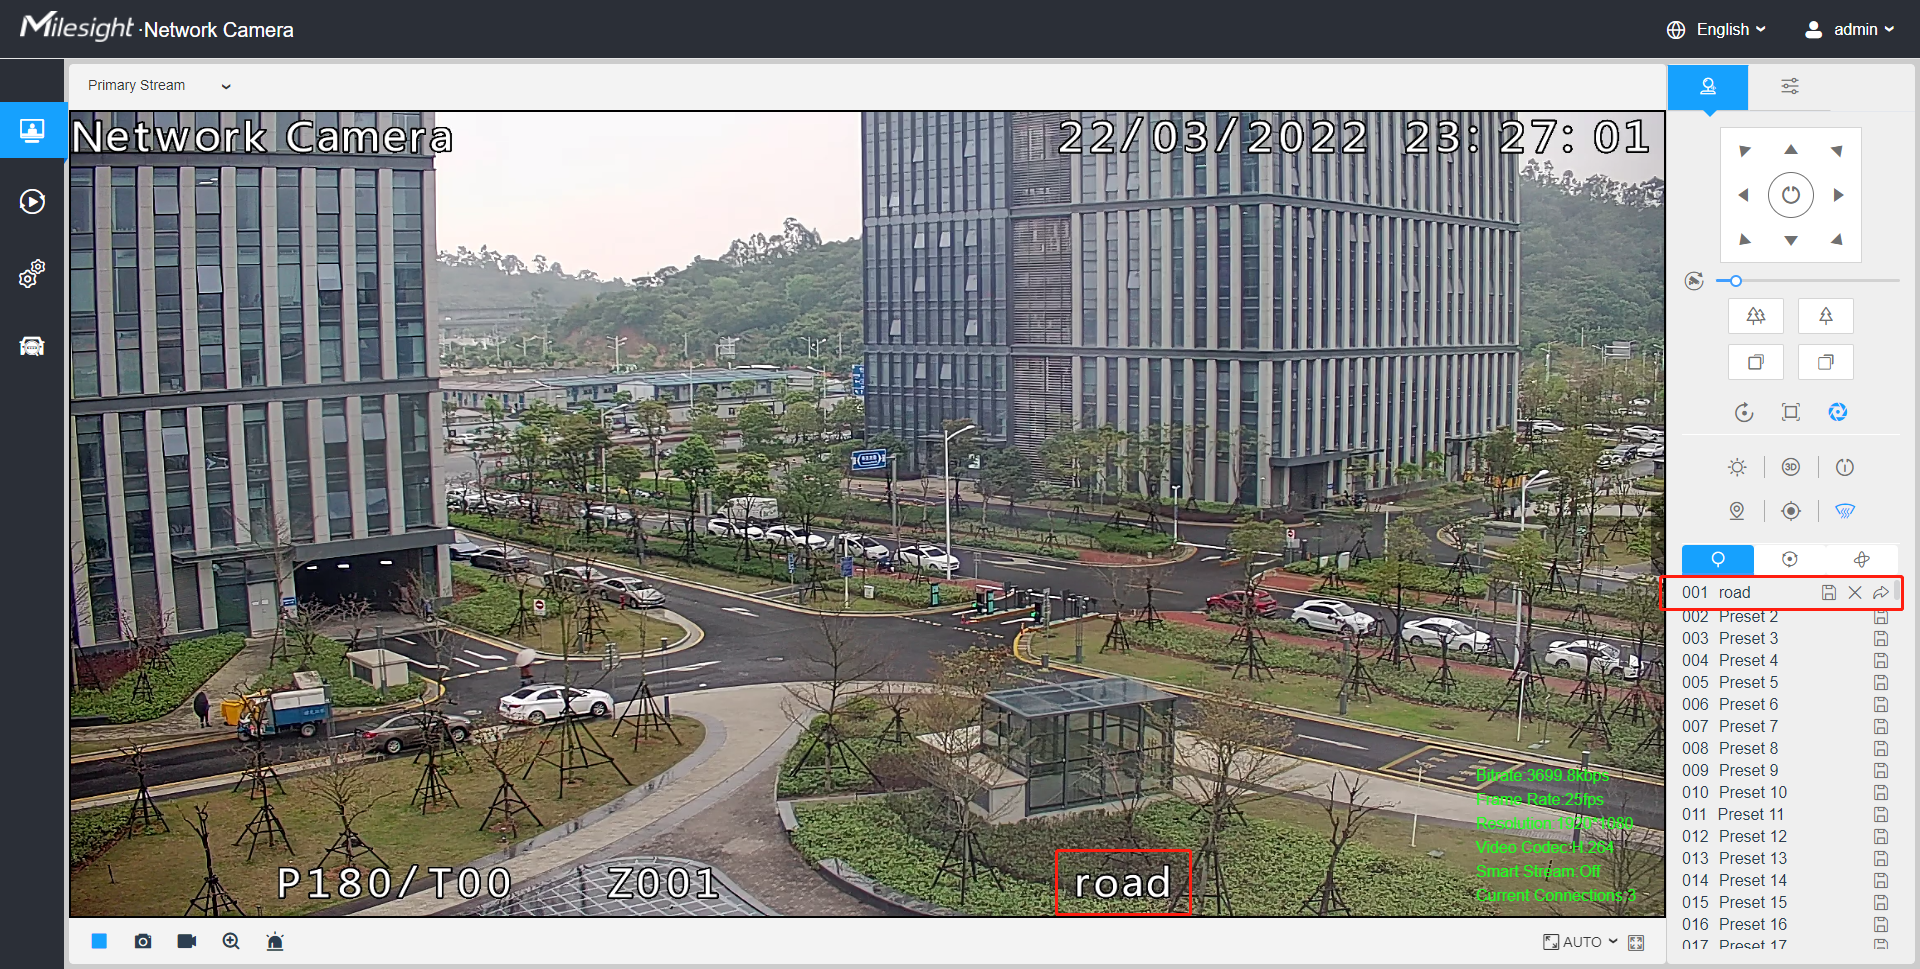Adjust the PTZ speed slider handle
The image size is (1920, 969).
pos(1736,281)
